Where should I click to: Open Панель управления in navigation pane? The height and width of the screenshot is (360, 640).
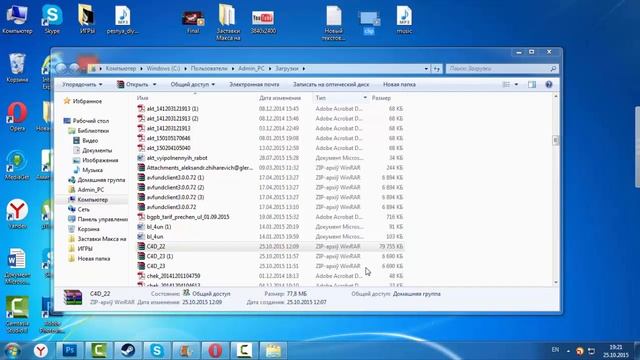tap(98, 219)
